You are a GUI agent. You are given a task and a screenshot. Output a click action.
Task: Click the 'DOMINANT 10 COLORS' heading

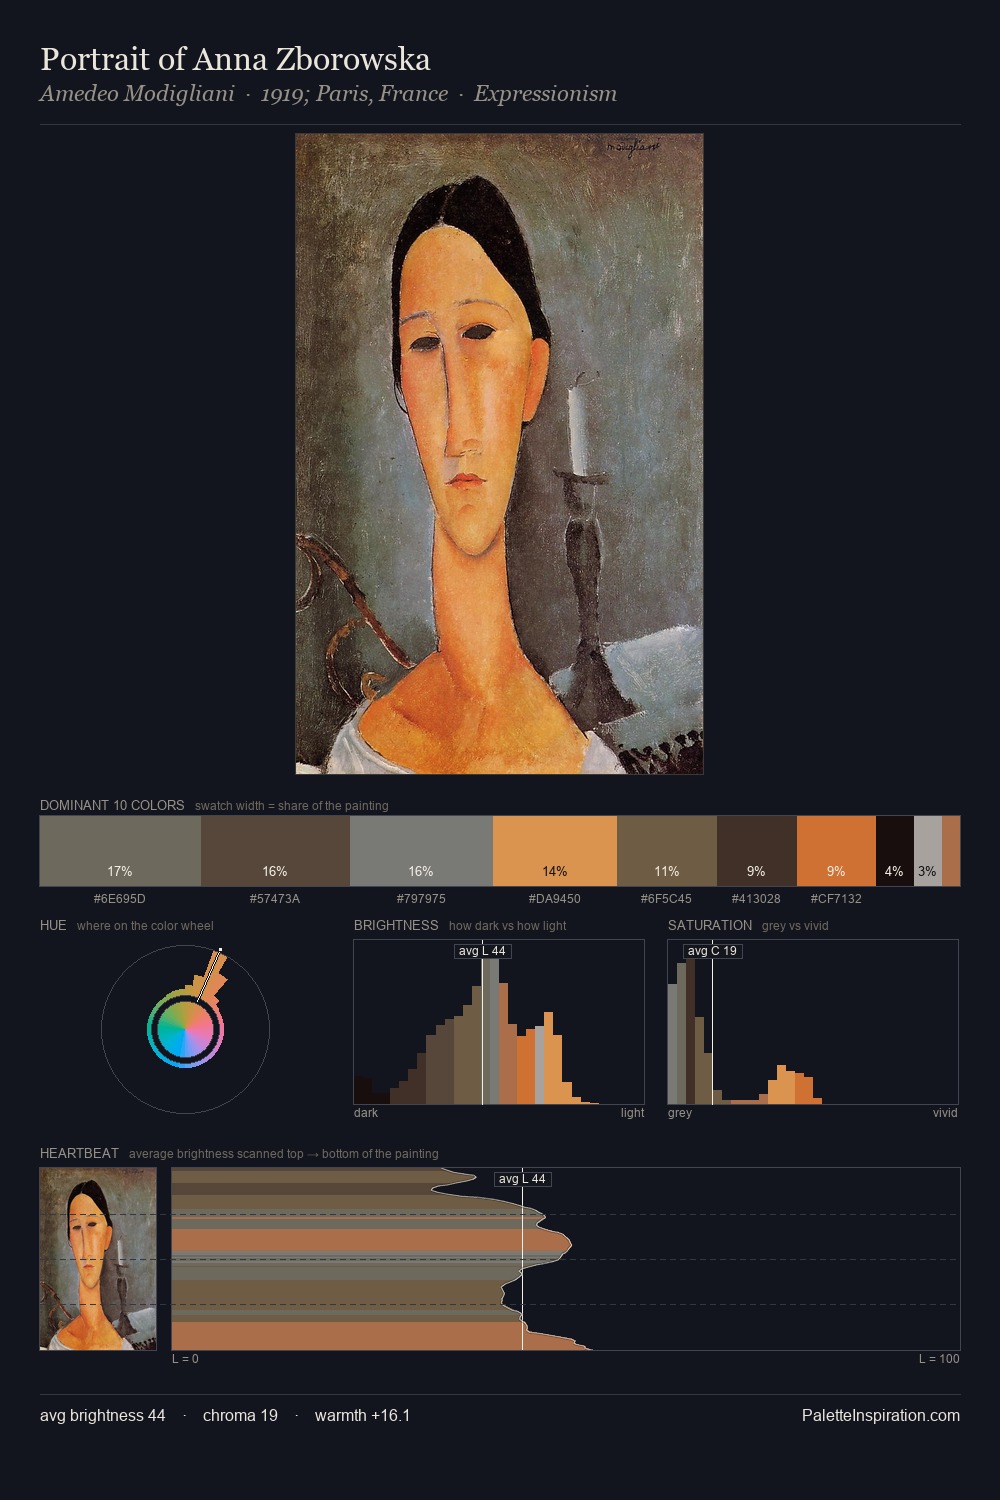pos(112,805)
